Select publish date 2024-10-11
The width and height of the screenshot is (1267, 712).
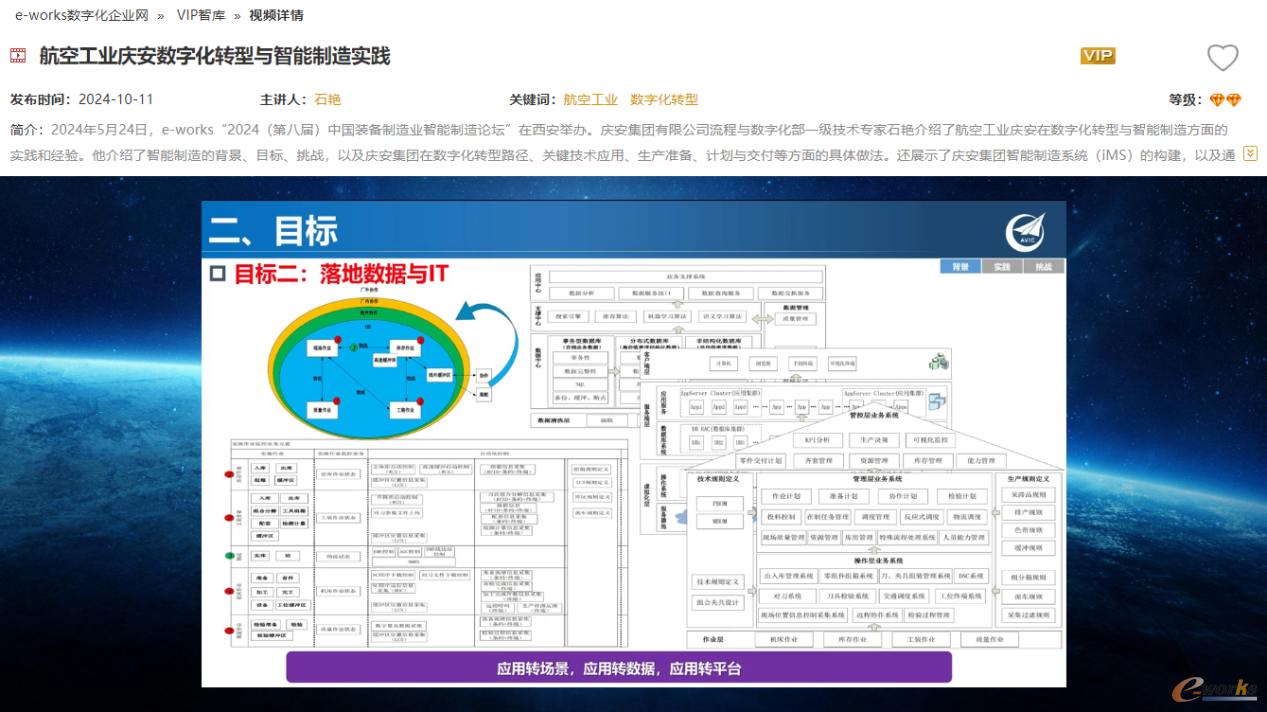[116, 99]
